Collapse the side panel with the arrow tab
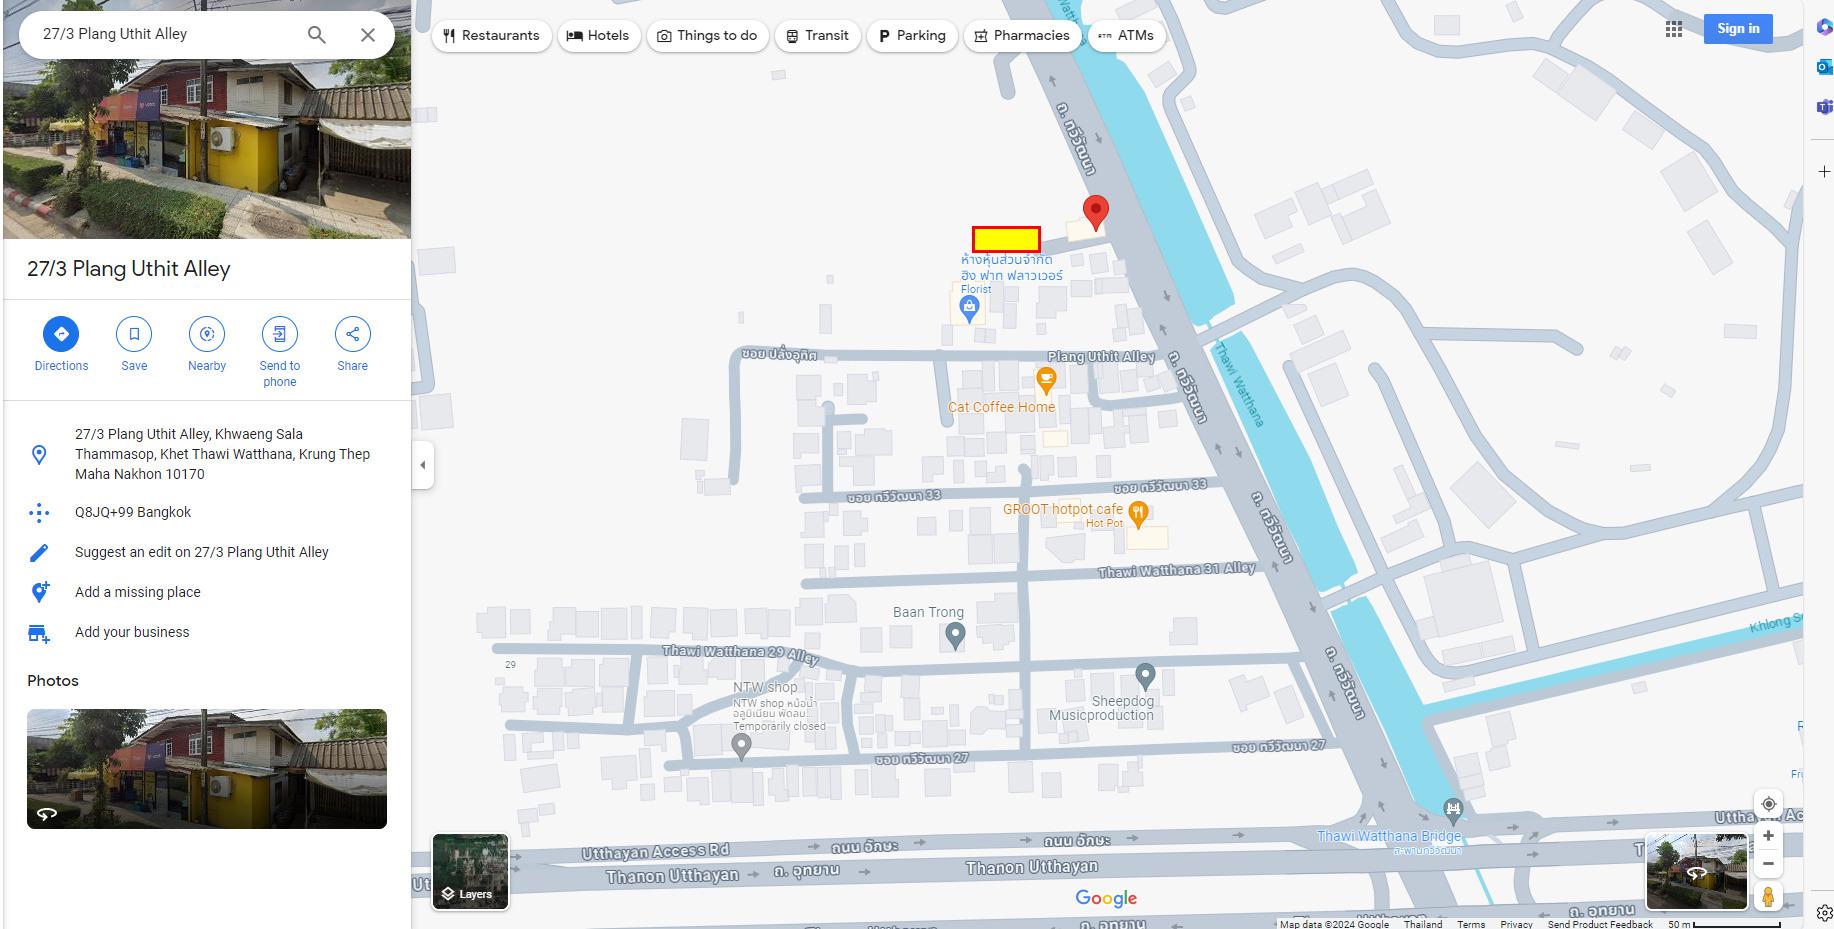The height and width of the screenshot is (929, 1834). [422, 465]
